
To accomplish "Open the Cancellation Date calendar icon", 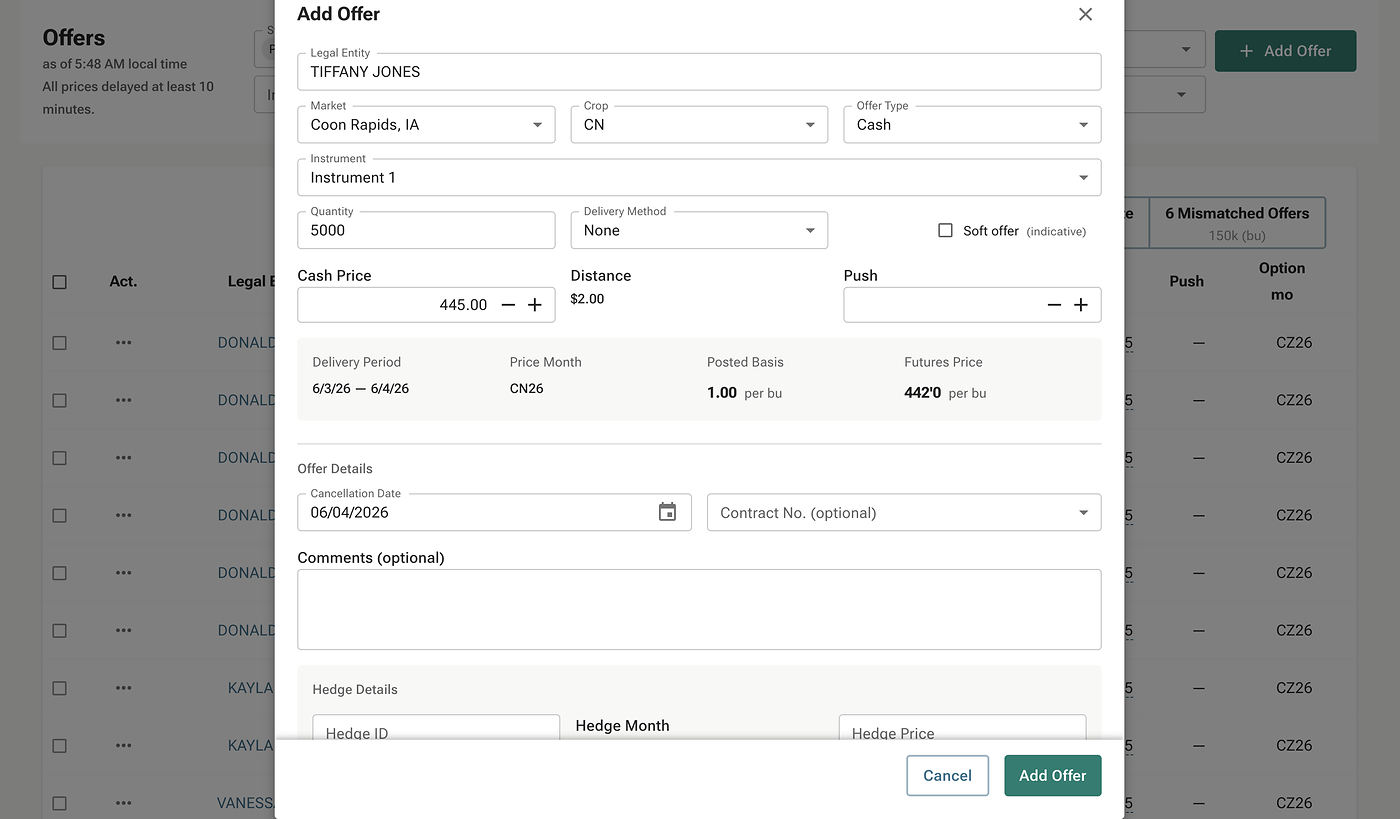I will pyautogui.click(x=667, y=512).
